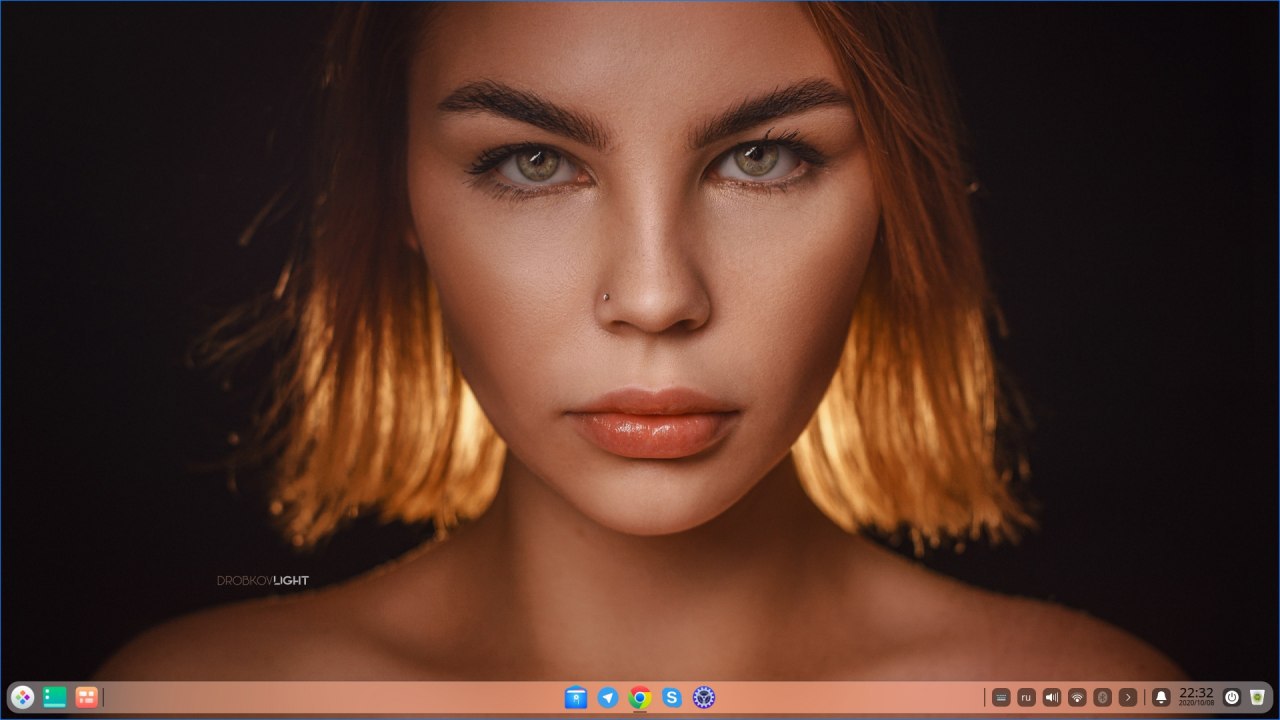Switch the 'ru' keyboard layout indicator
The image size is (1280, 720).
point(1026,697)
